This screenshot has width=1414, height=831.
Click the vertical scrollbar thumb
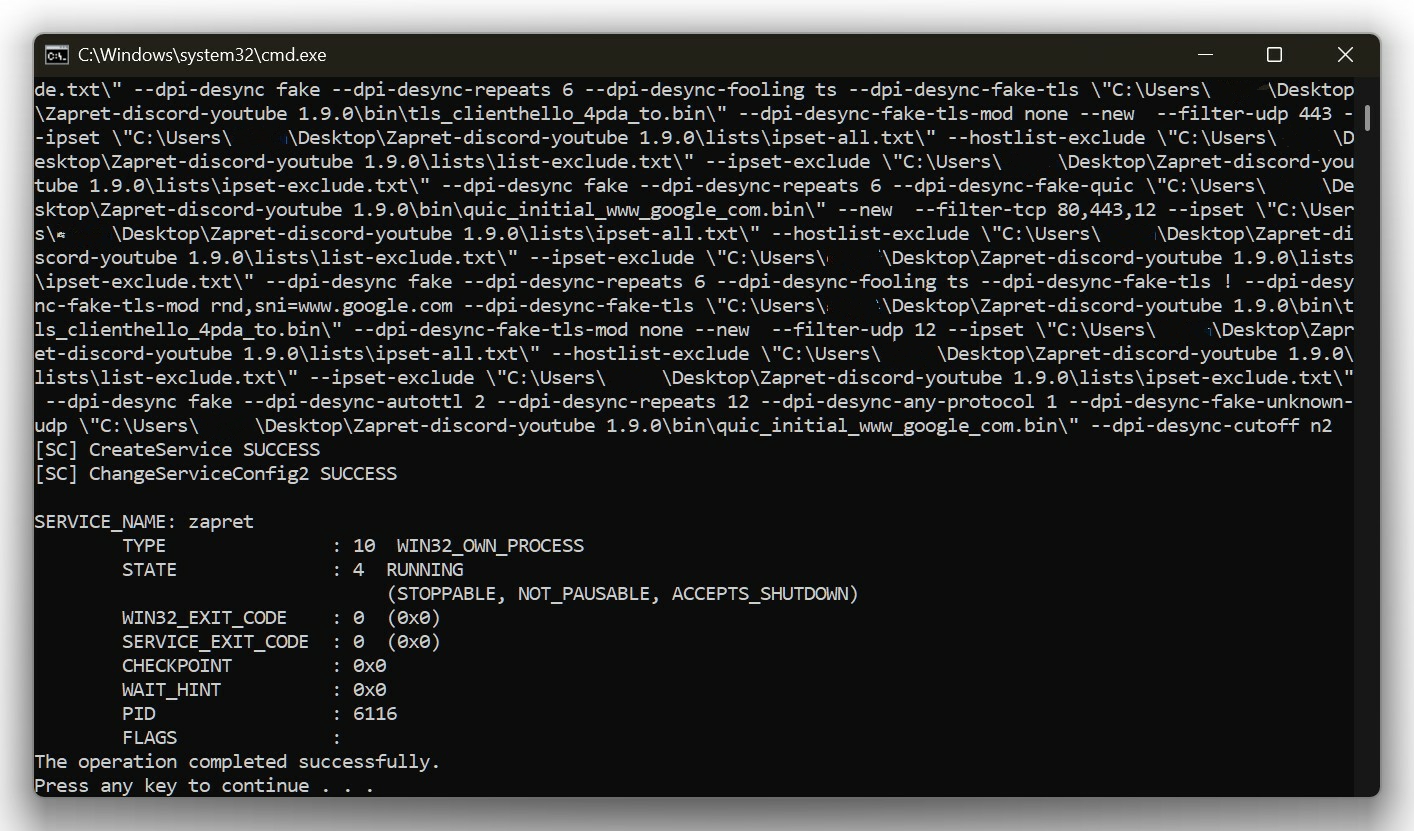pyautogui.click(x=1366, y=117)
